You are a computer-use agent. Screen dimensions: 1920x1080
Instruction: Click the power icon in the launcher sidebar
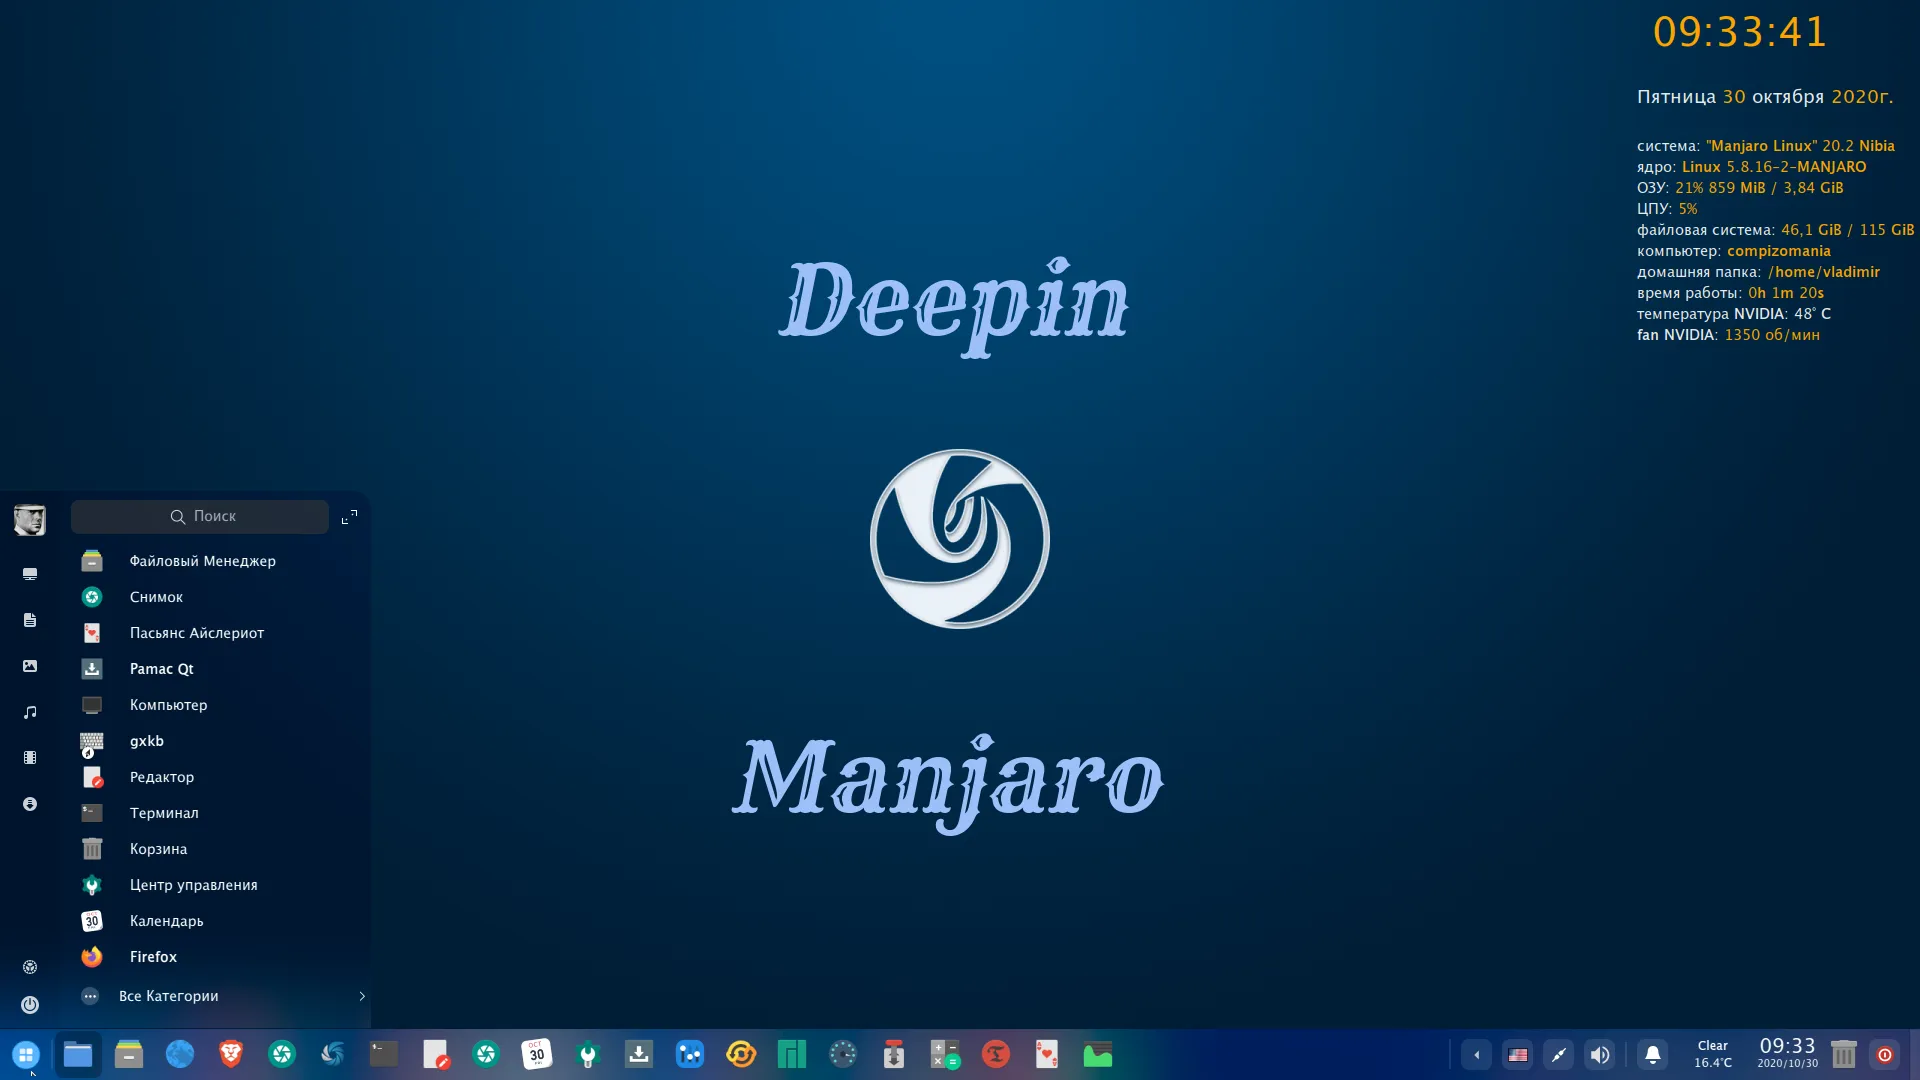coord(30,1005)
